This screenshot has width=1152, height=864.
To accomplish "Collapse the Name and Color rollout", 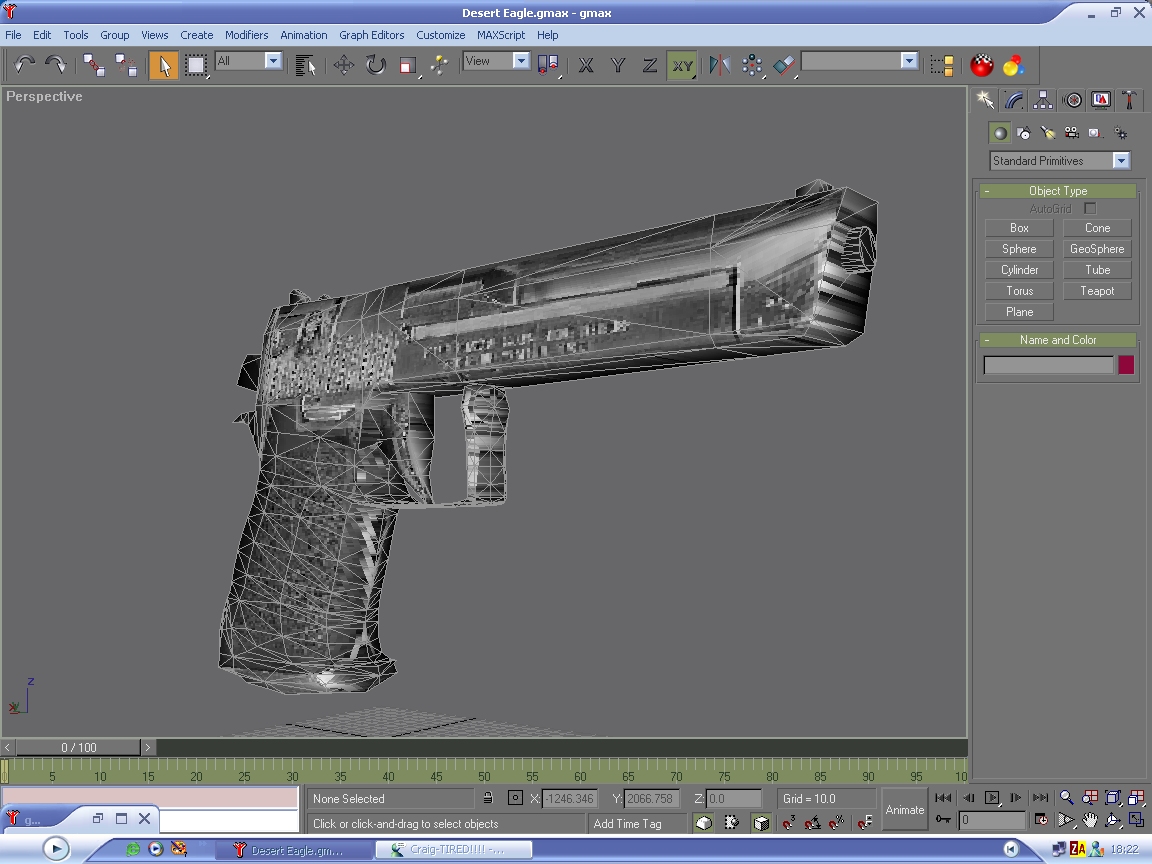I will click(1058, 339).
